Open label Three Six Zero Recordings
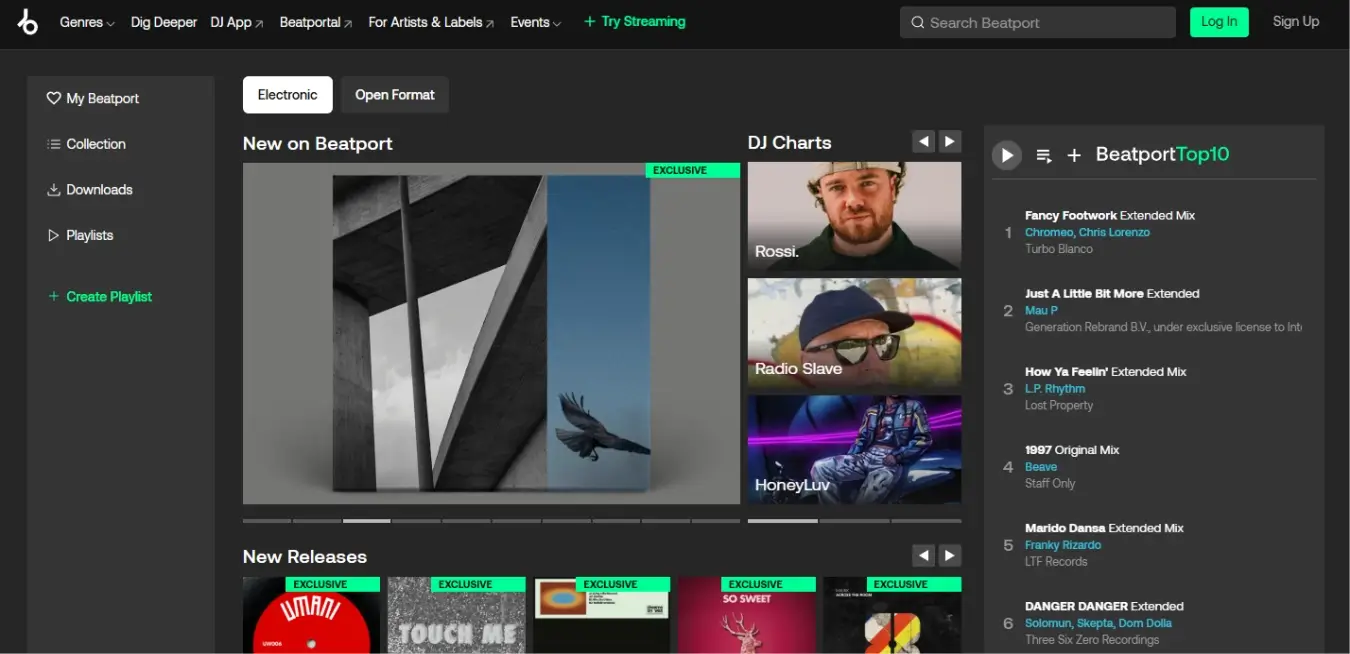 point(1092,639)
